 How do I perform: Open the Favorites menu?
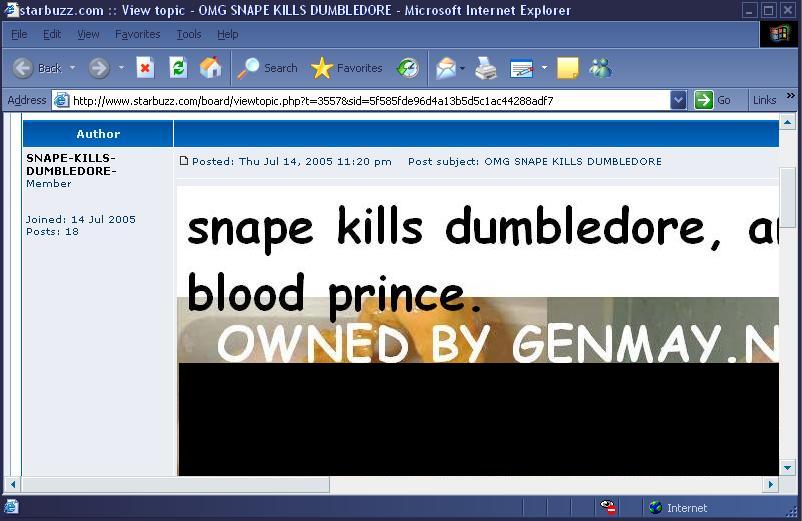point(138,34)
